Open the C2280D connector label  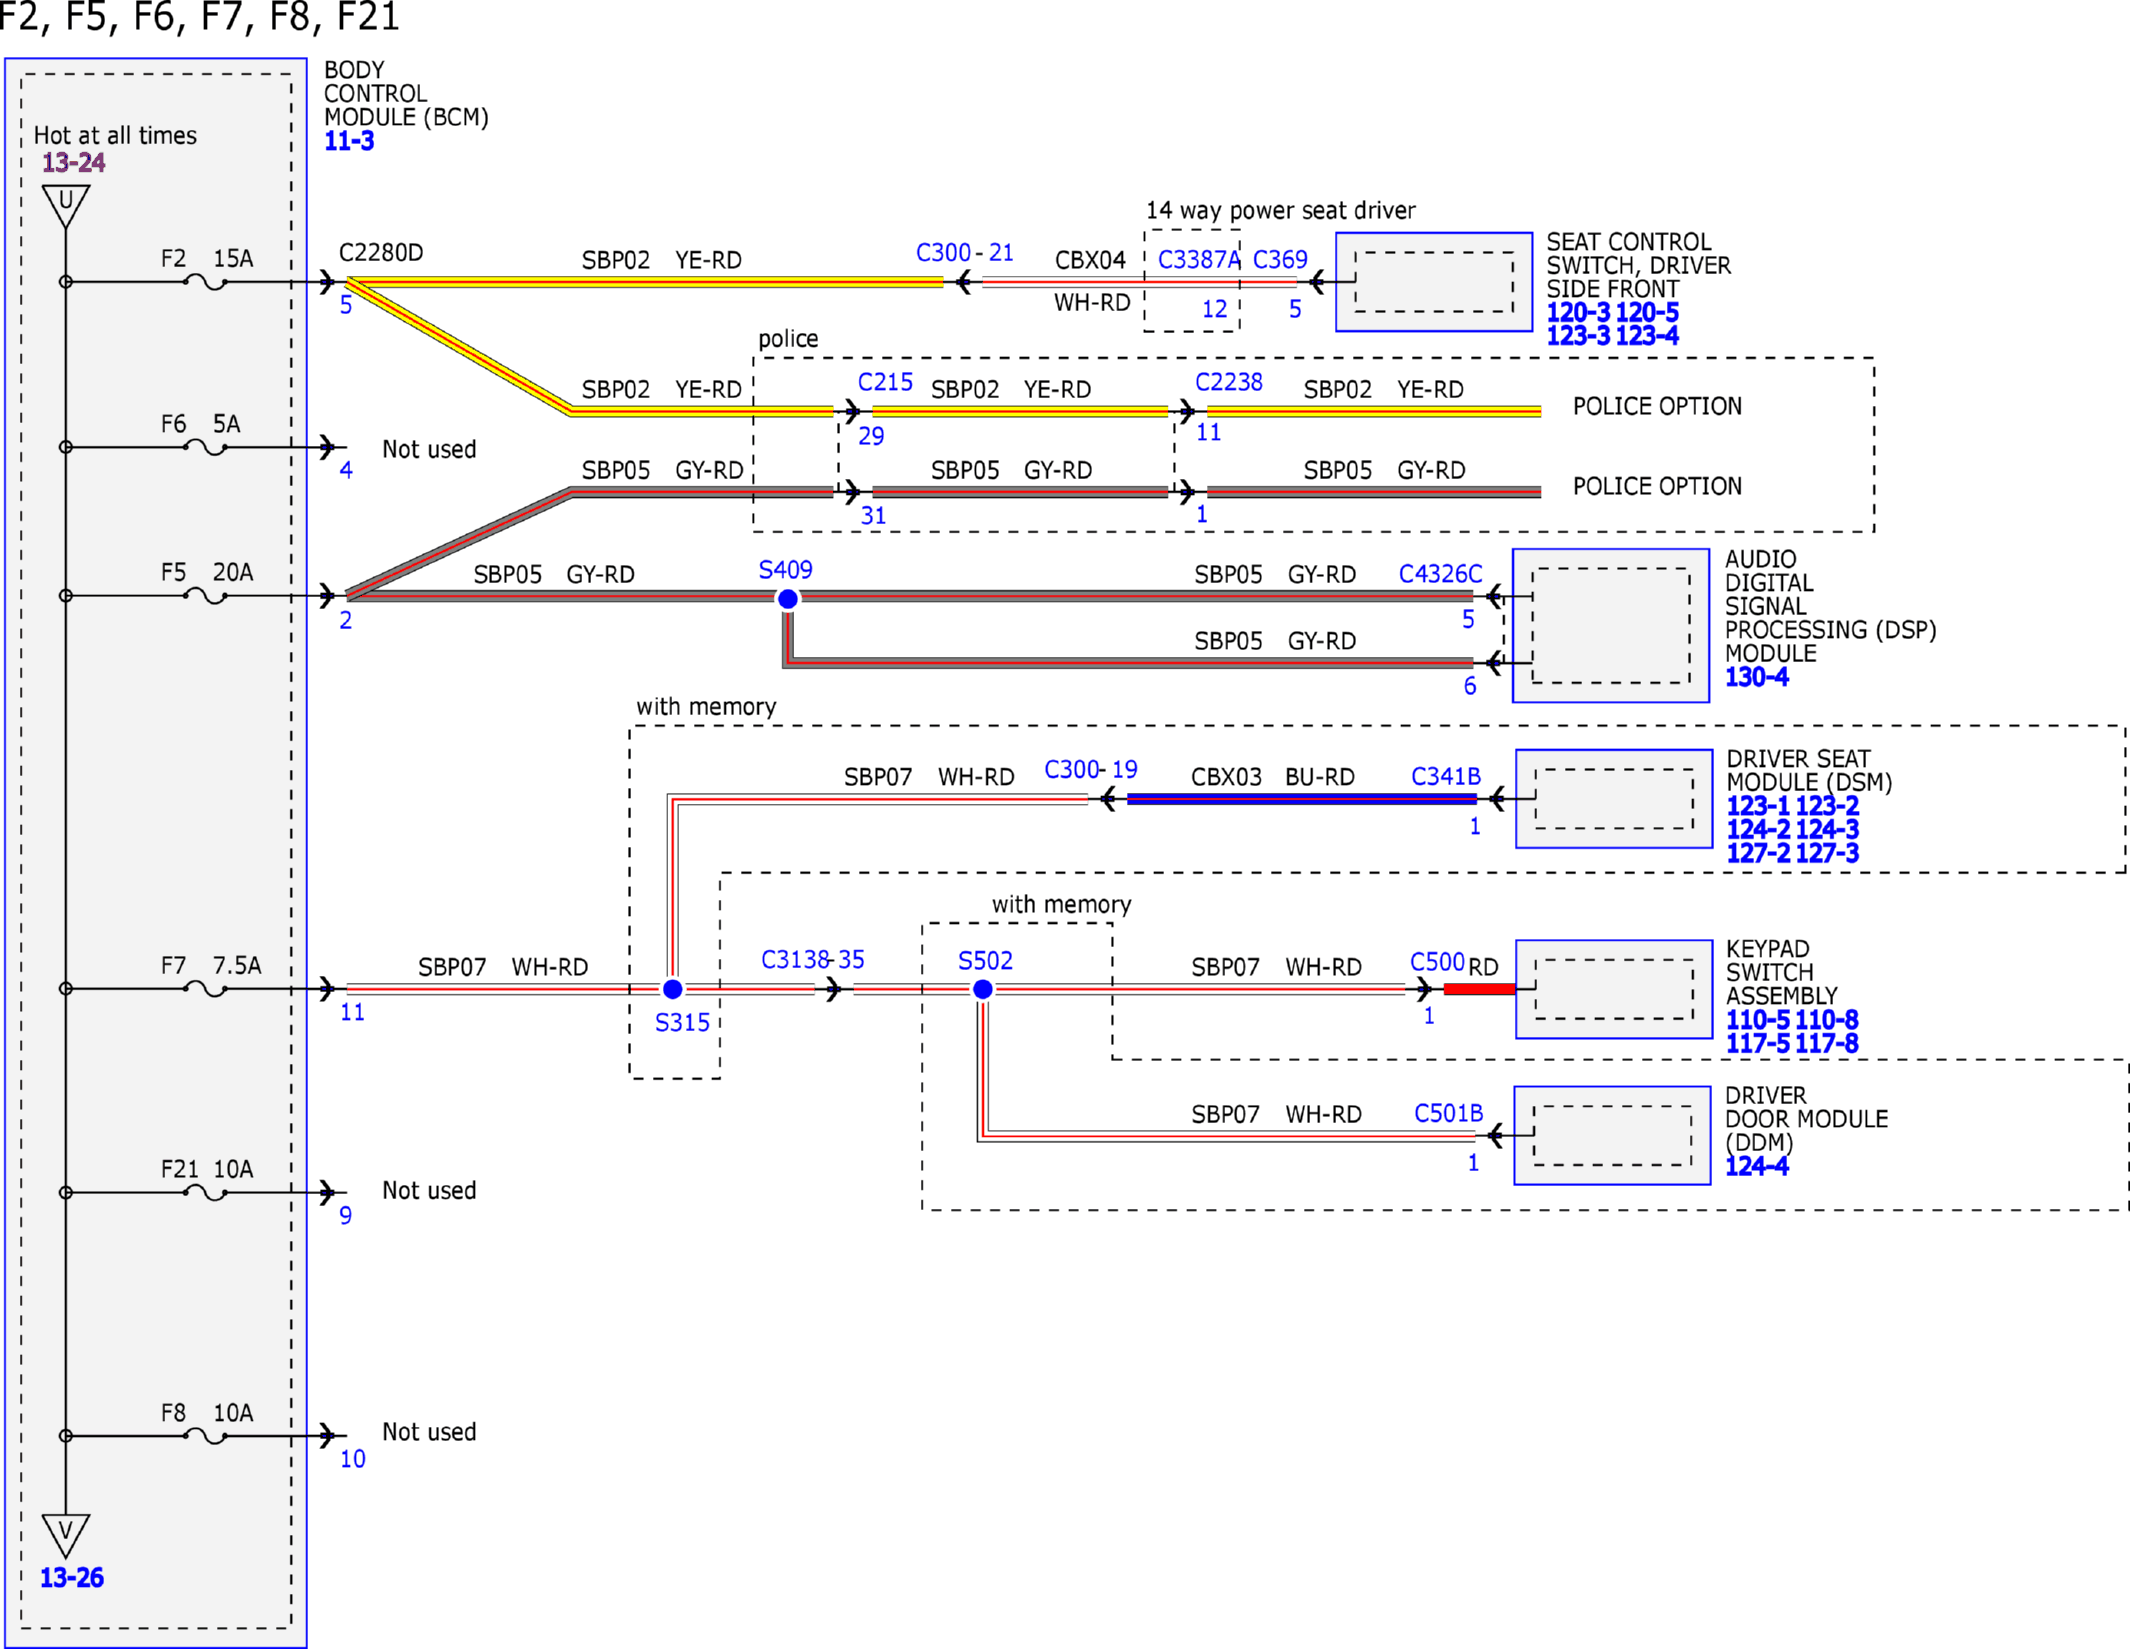tap(381, 252)
